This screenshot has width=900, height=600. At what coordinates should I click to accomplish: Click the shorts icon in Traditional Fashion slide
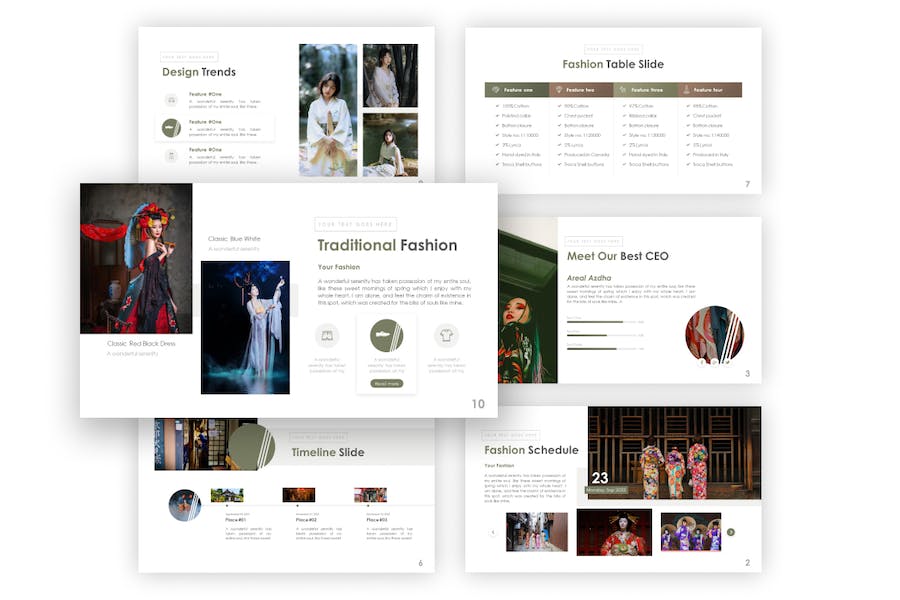(x=327, y=336)
